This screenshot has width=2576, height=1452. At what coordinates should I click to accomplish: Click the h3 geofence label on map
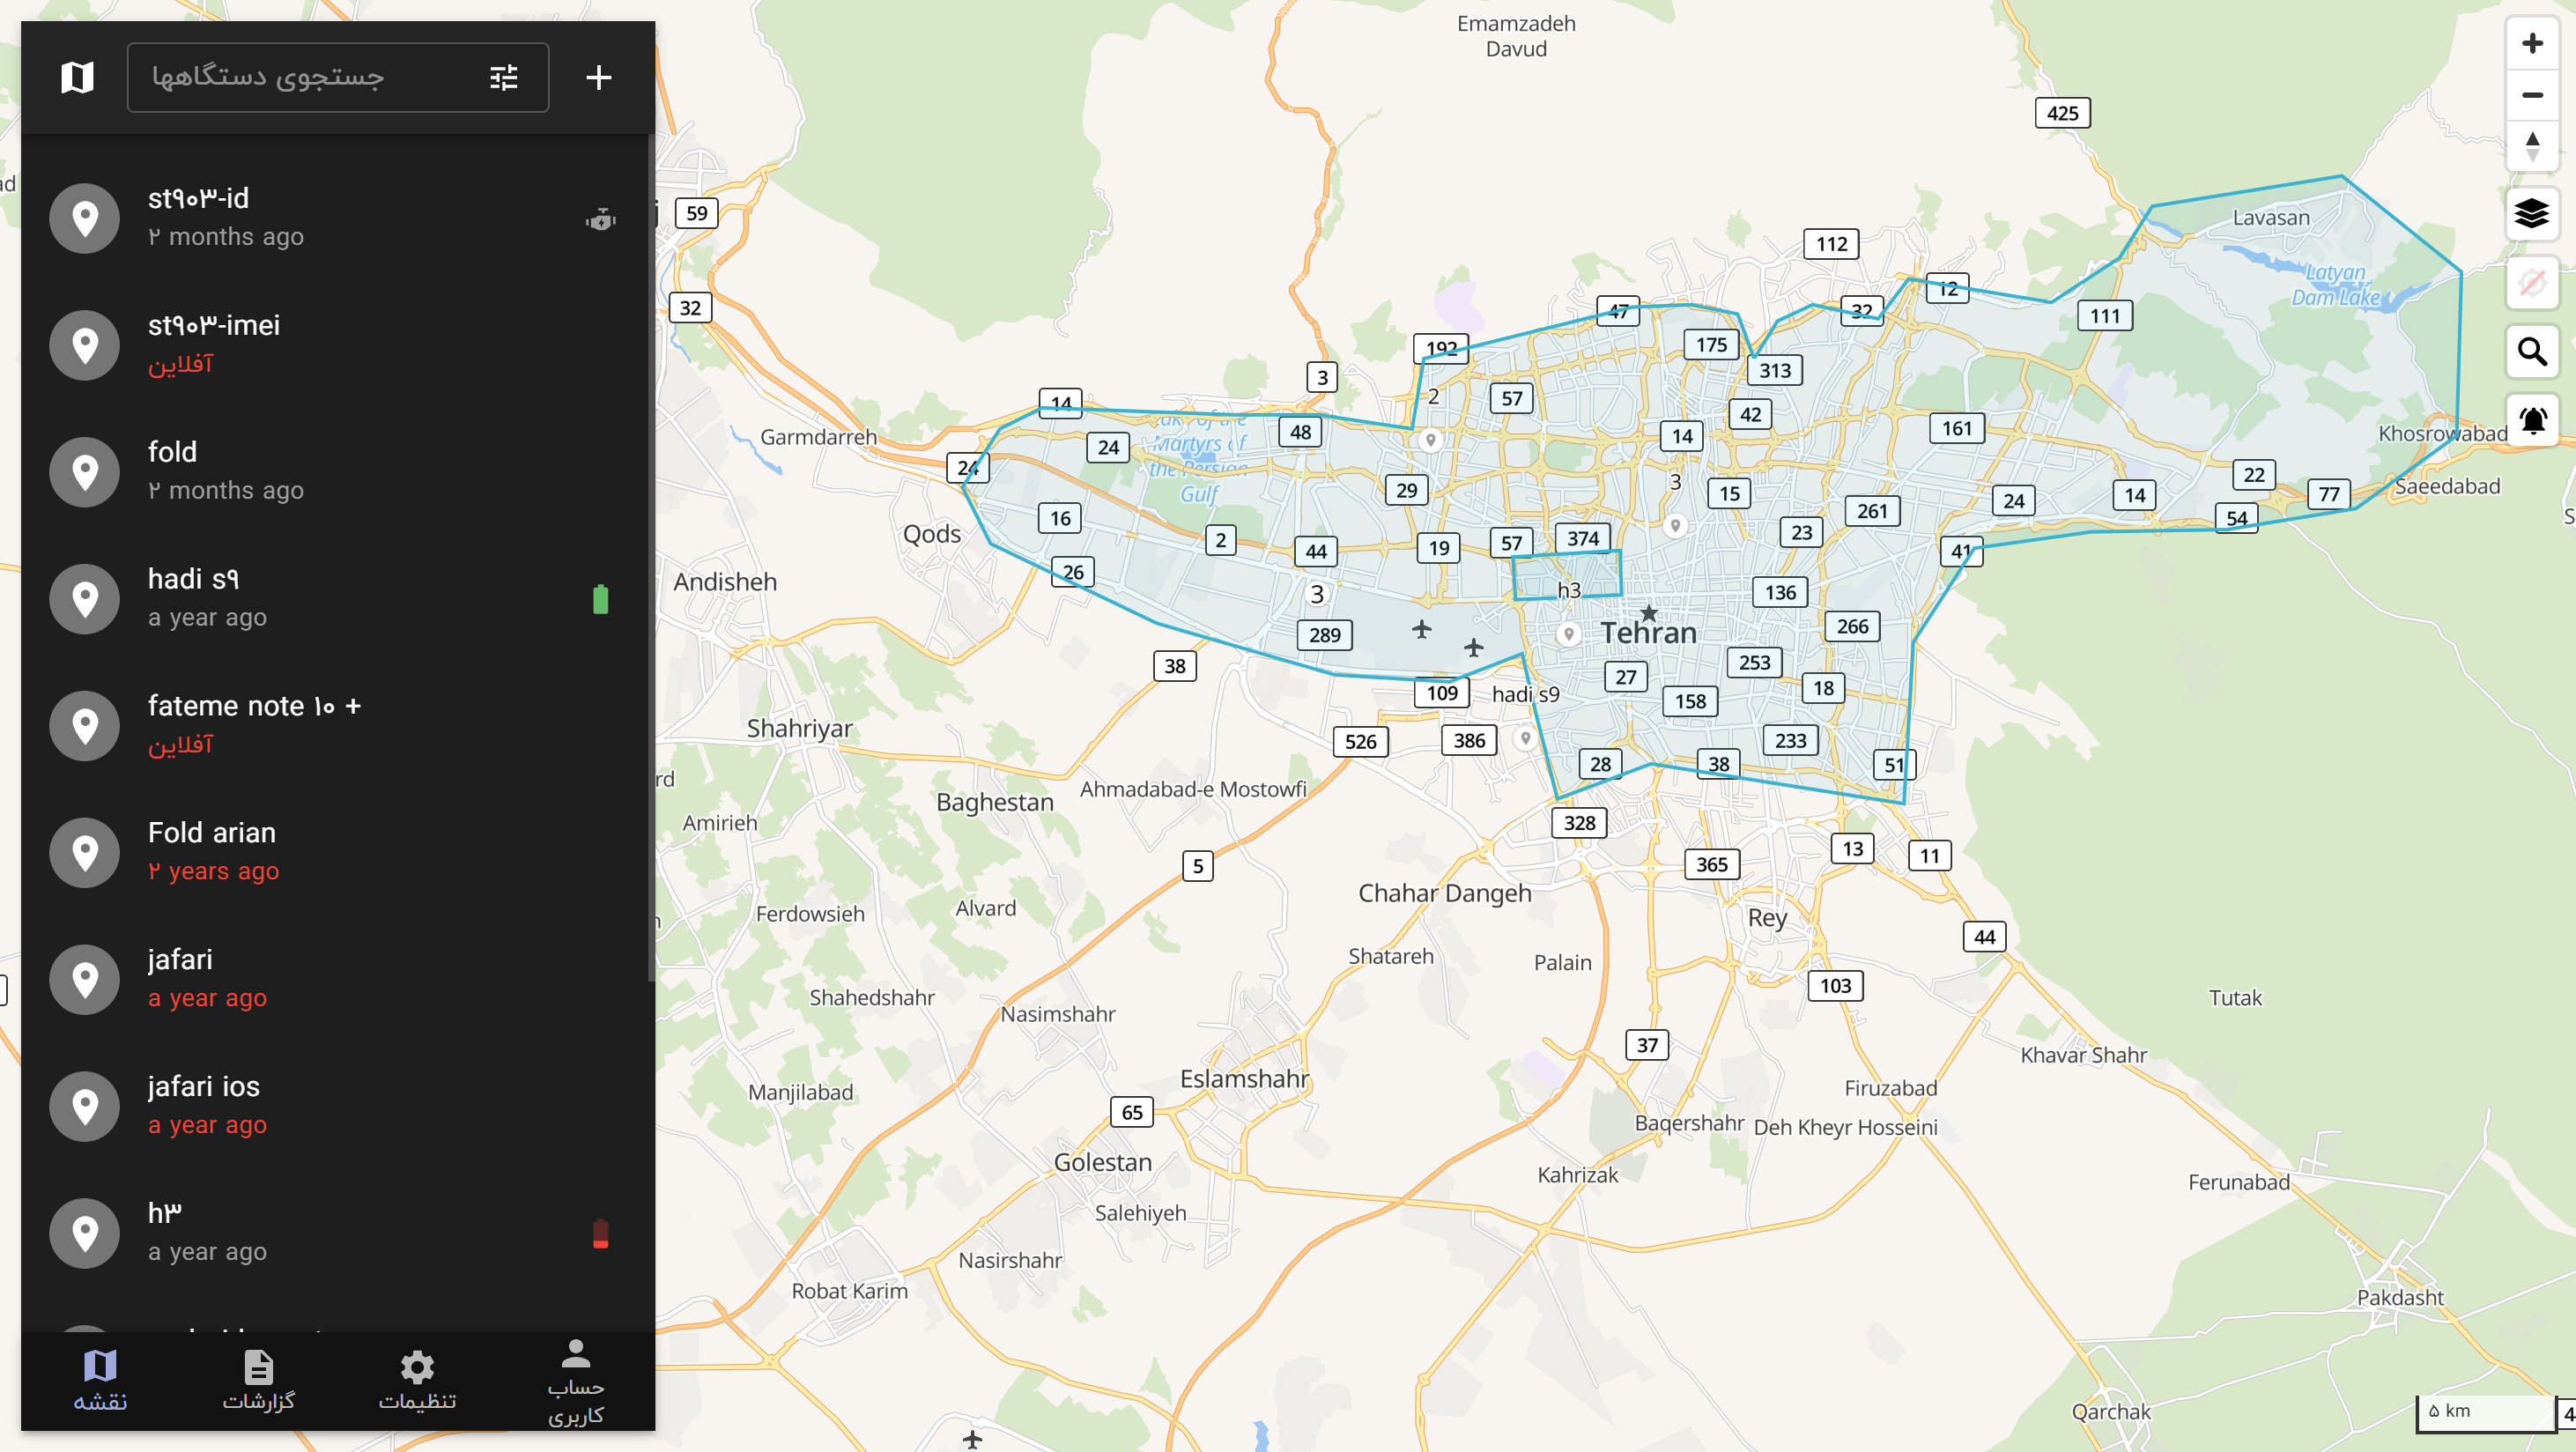[1569, 590]
